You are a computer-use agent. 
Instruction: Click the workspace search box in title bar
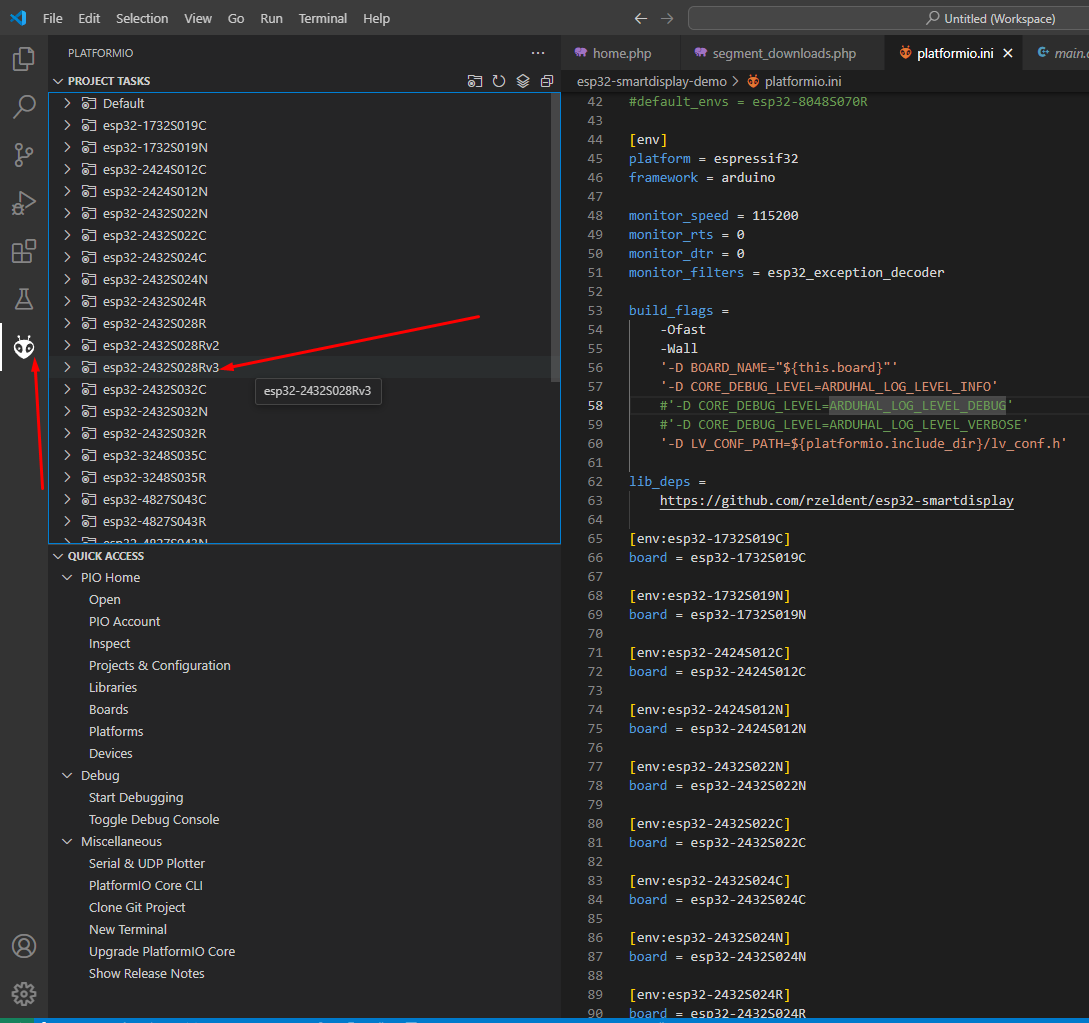888,18
